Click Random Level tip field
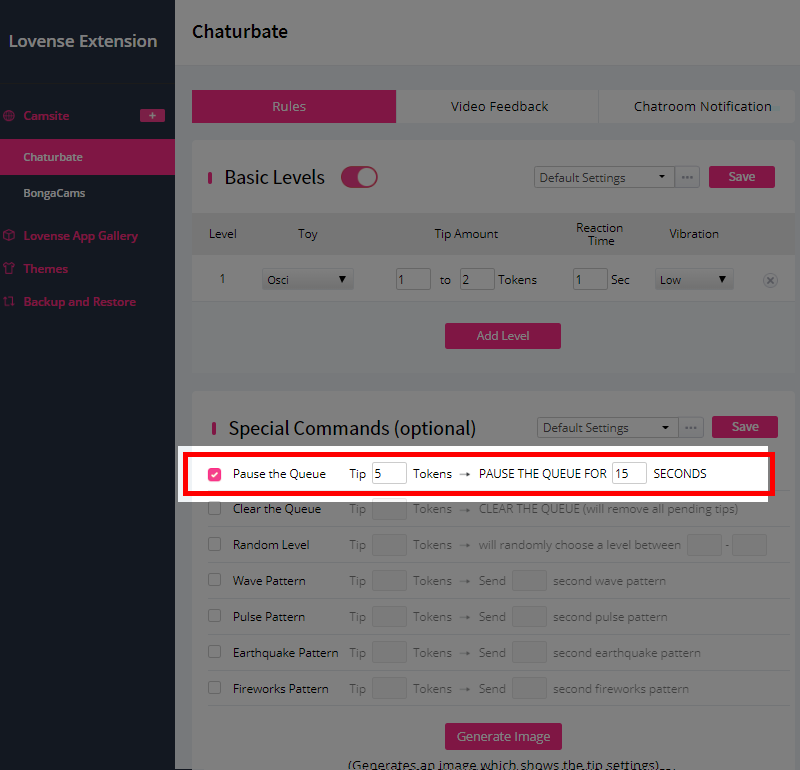 coord(389,545)
